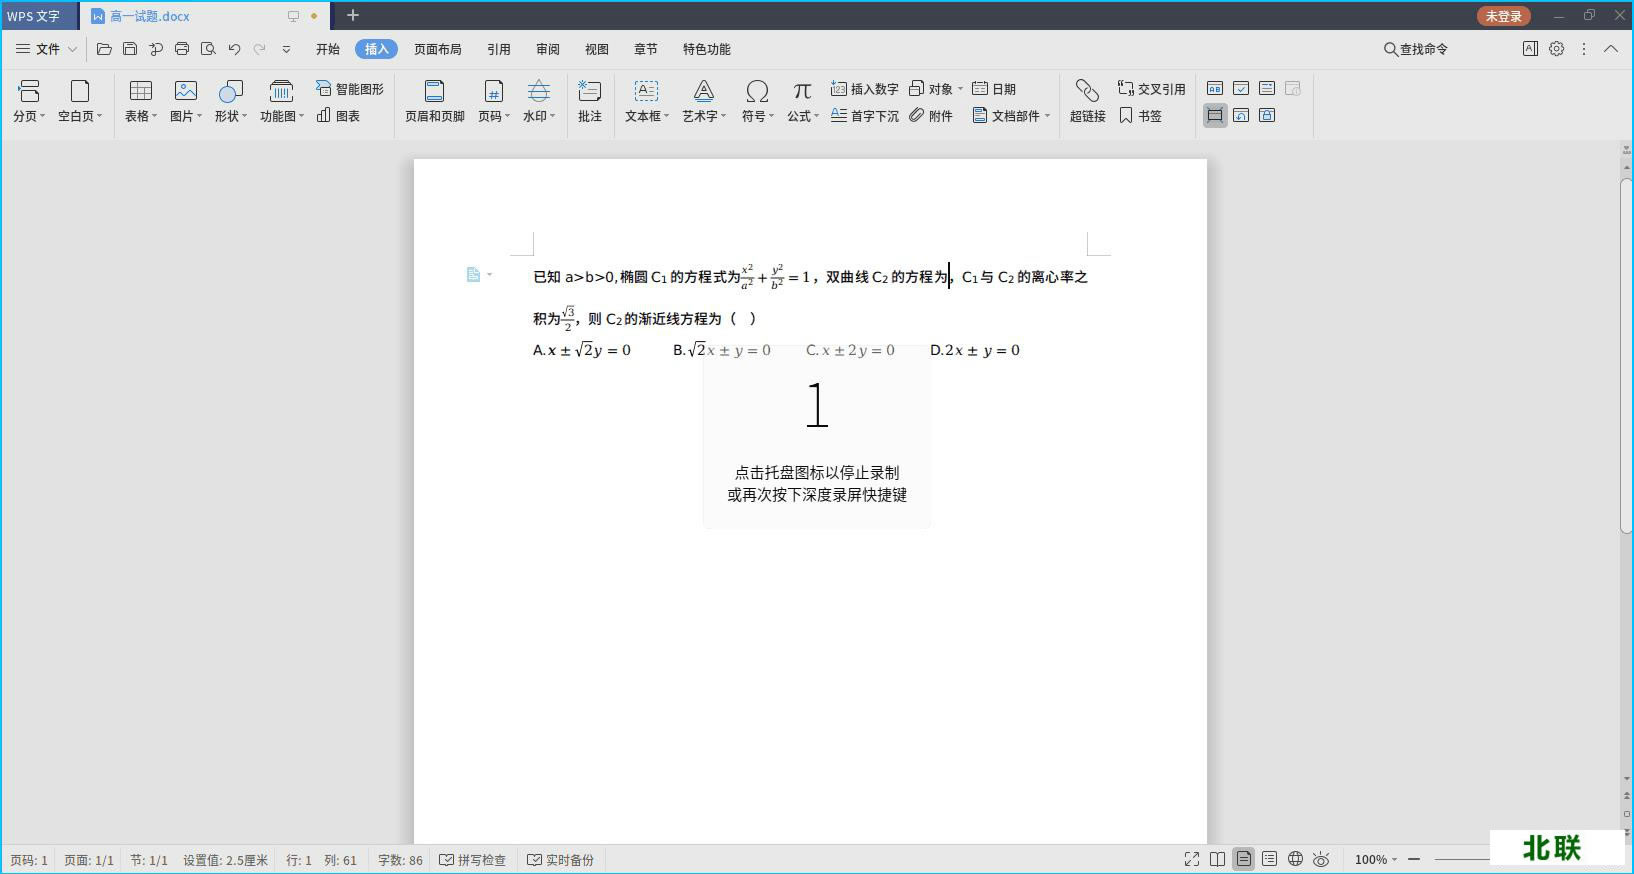Click the 书签 bookmark icon
This screenshot has width=1634, height=874.
click(x=1141, y=116)
